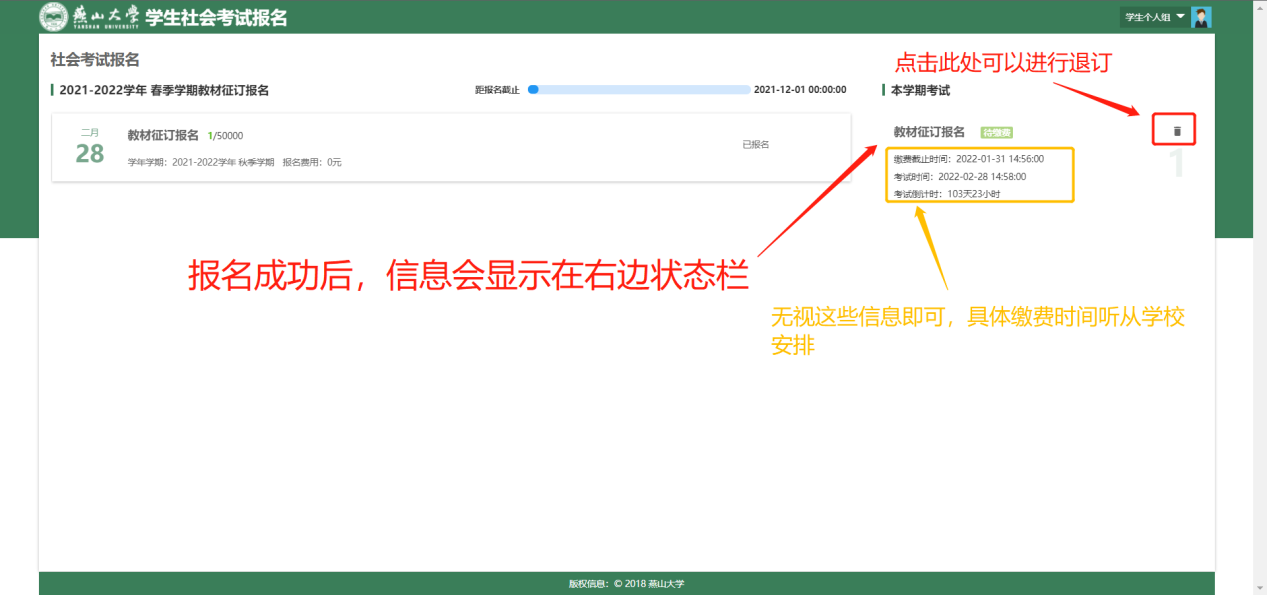The image size is (1267, 595).
Task: Select 教材征订报名 title in right status panel
Action: pos(929,132)
